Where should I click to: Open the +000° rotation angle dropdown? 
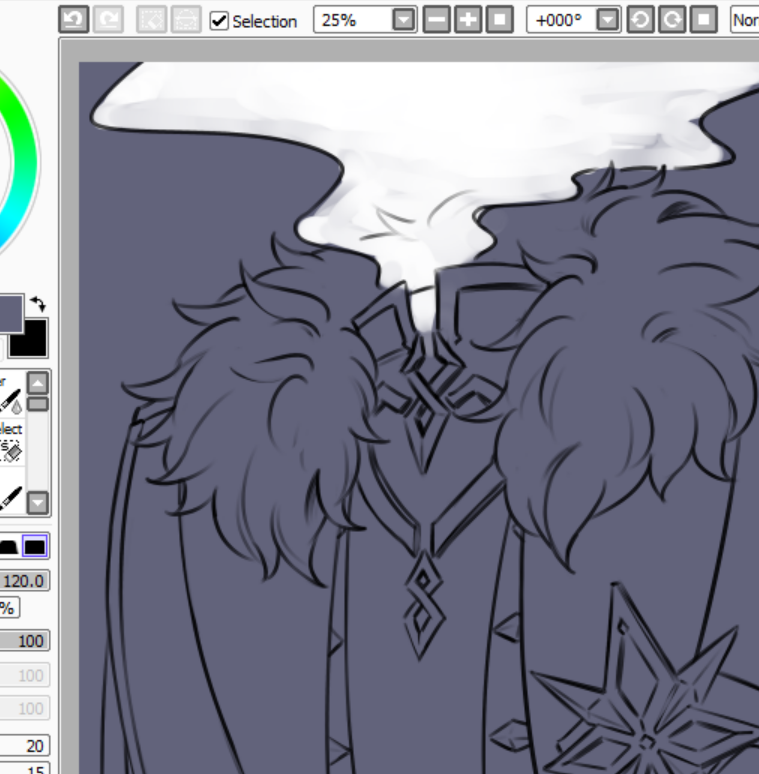[607, 20]
